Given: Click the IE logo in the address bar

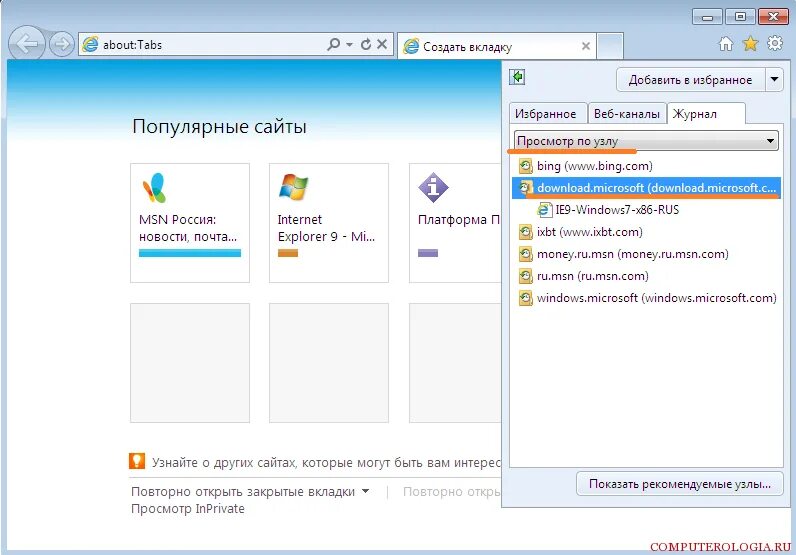Looking at the screenshot, I should coord(90,44).
